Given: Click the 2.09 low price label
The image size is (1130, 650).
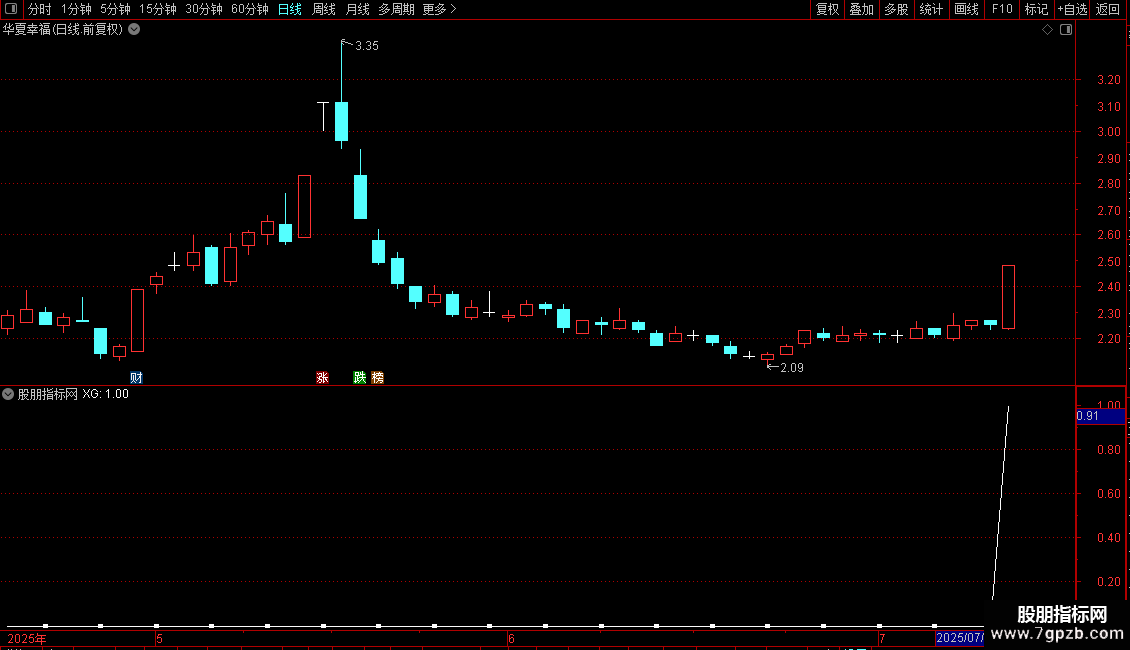Looking at the screenshot, I should click(x=792, y=368).
